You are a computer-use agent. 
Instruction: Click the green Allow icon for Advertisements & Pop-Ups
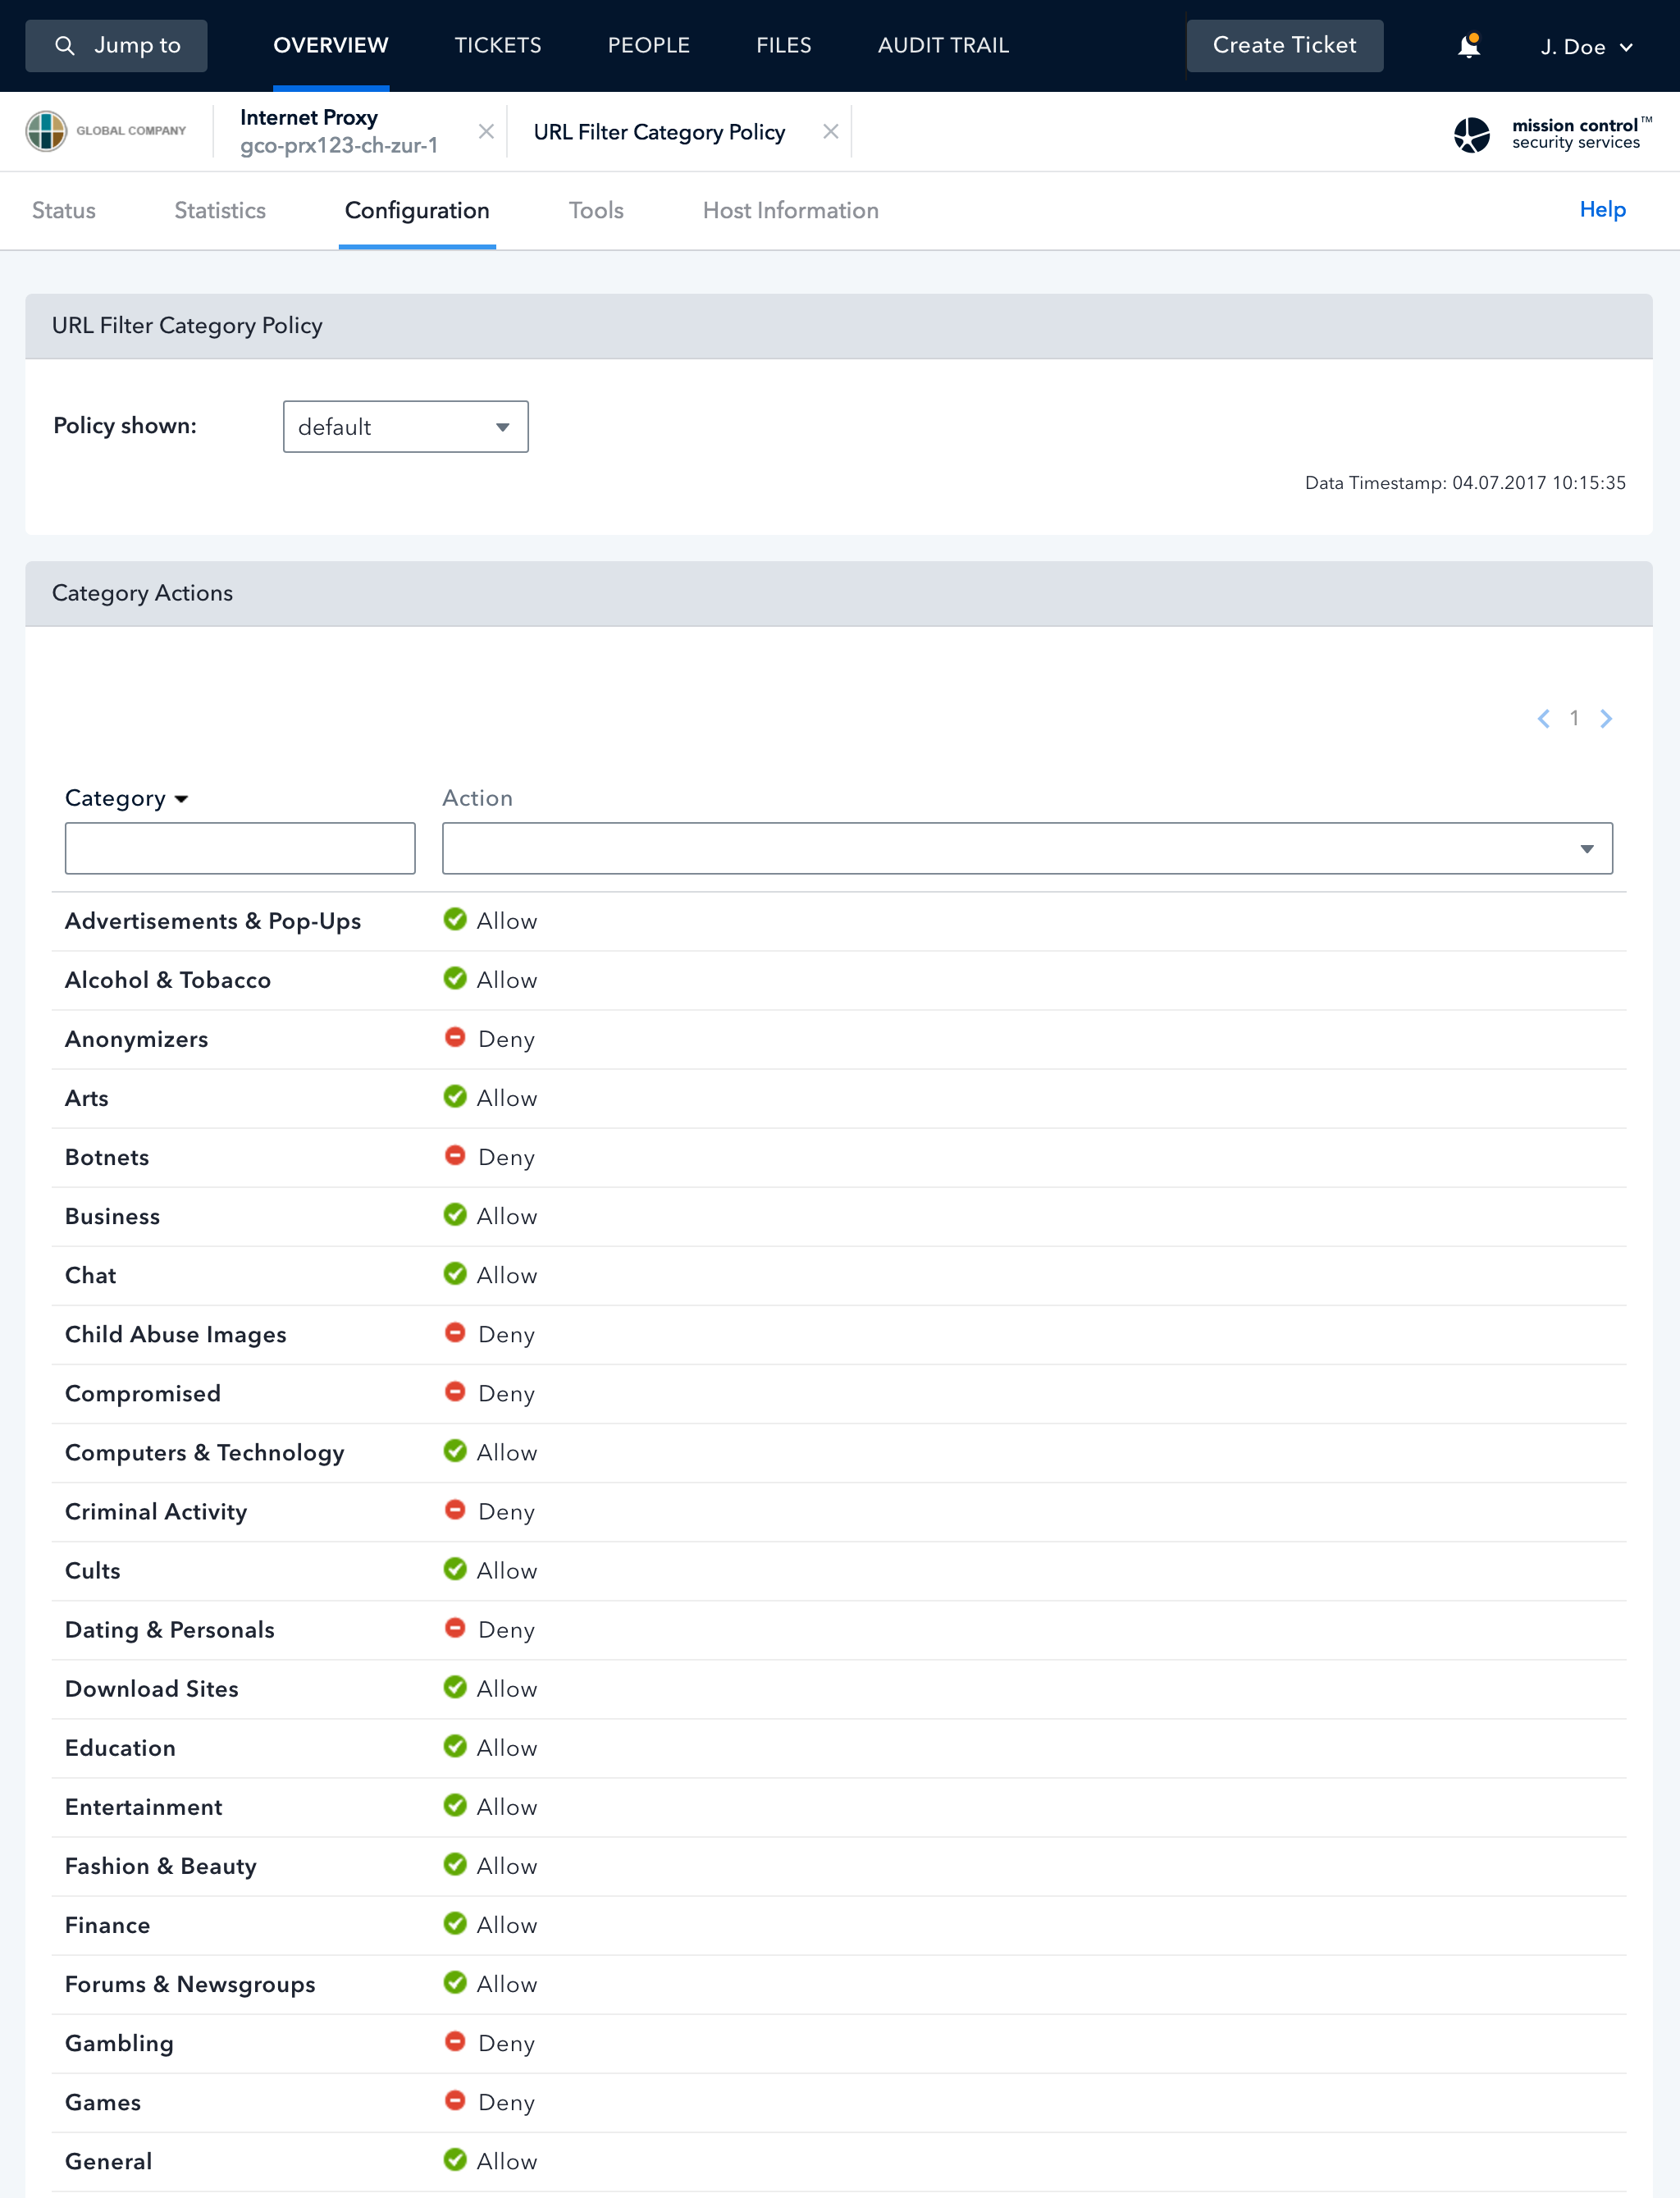tap(455, 919)
